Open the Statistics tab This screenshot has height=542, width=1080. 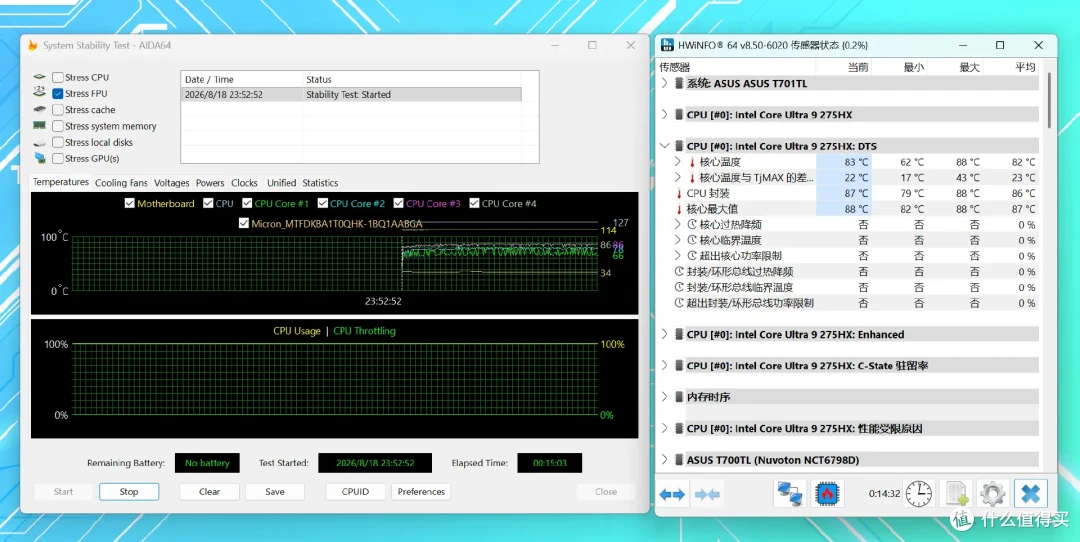[x=320, y=183]
